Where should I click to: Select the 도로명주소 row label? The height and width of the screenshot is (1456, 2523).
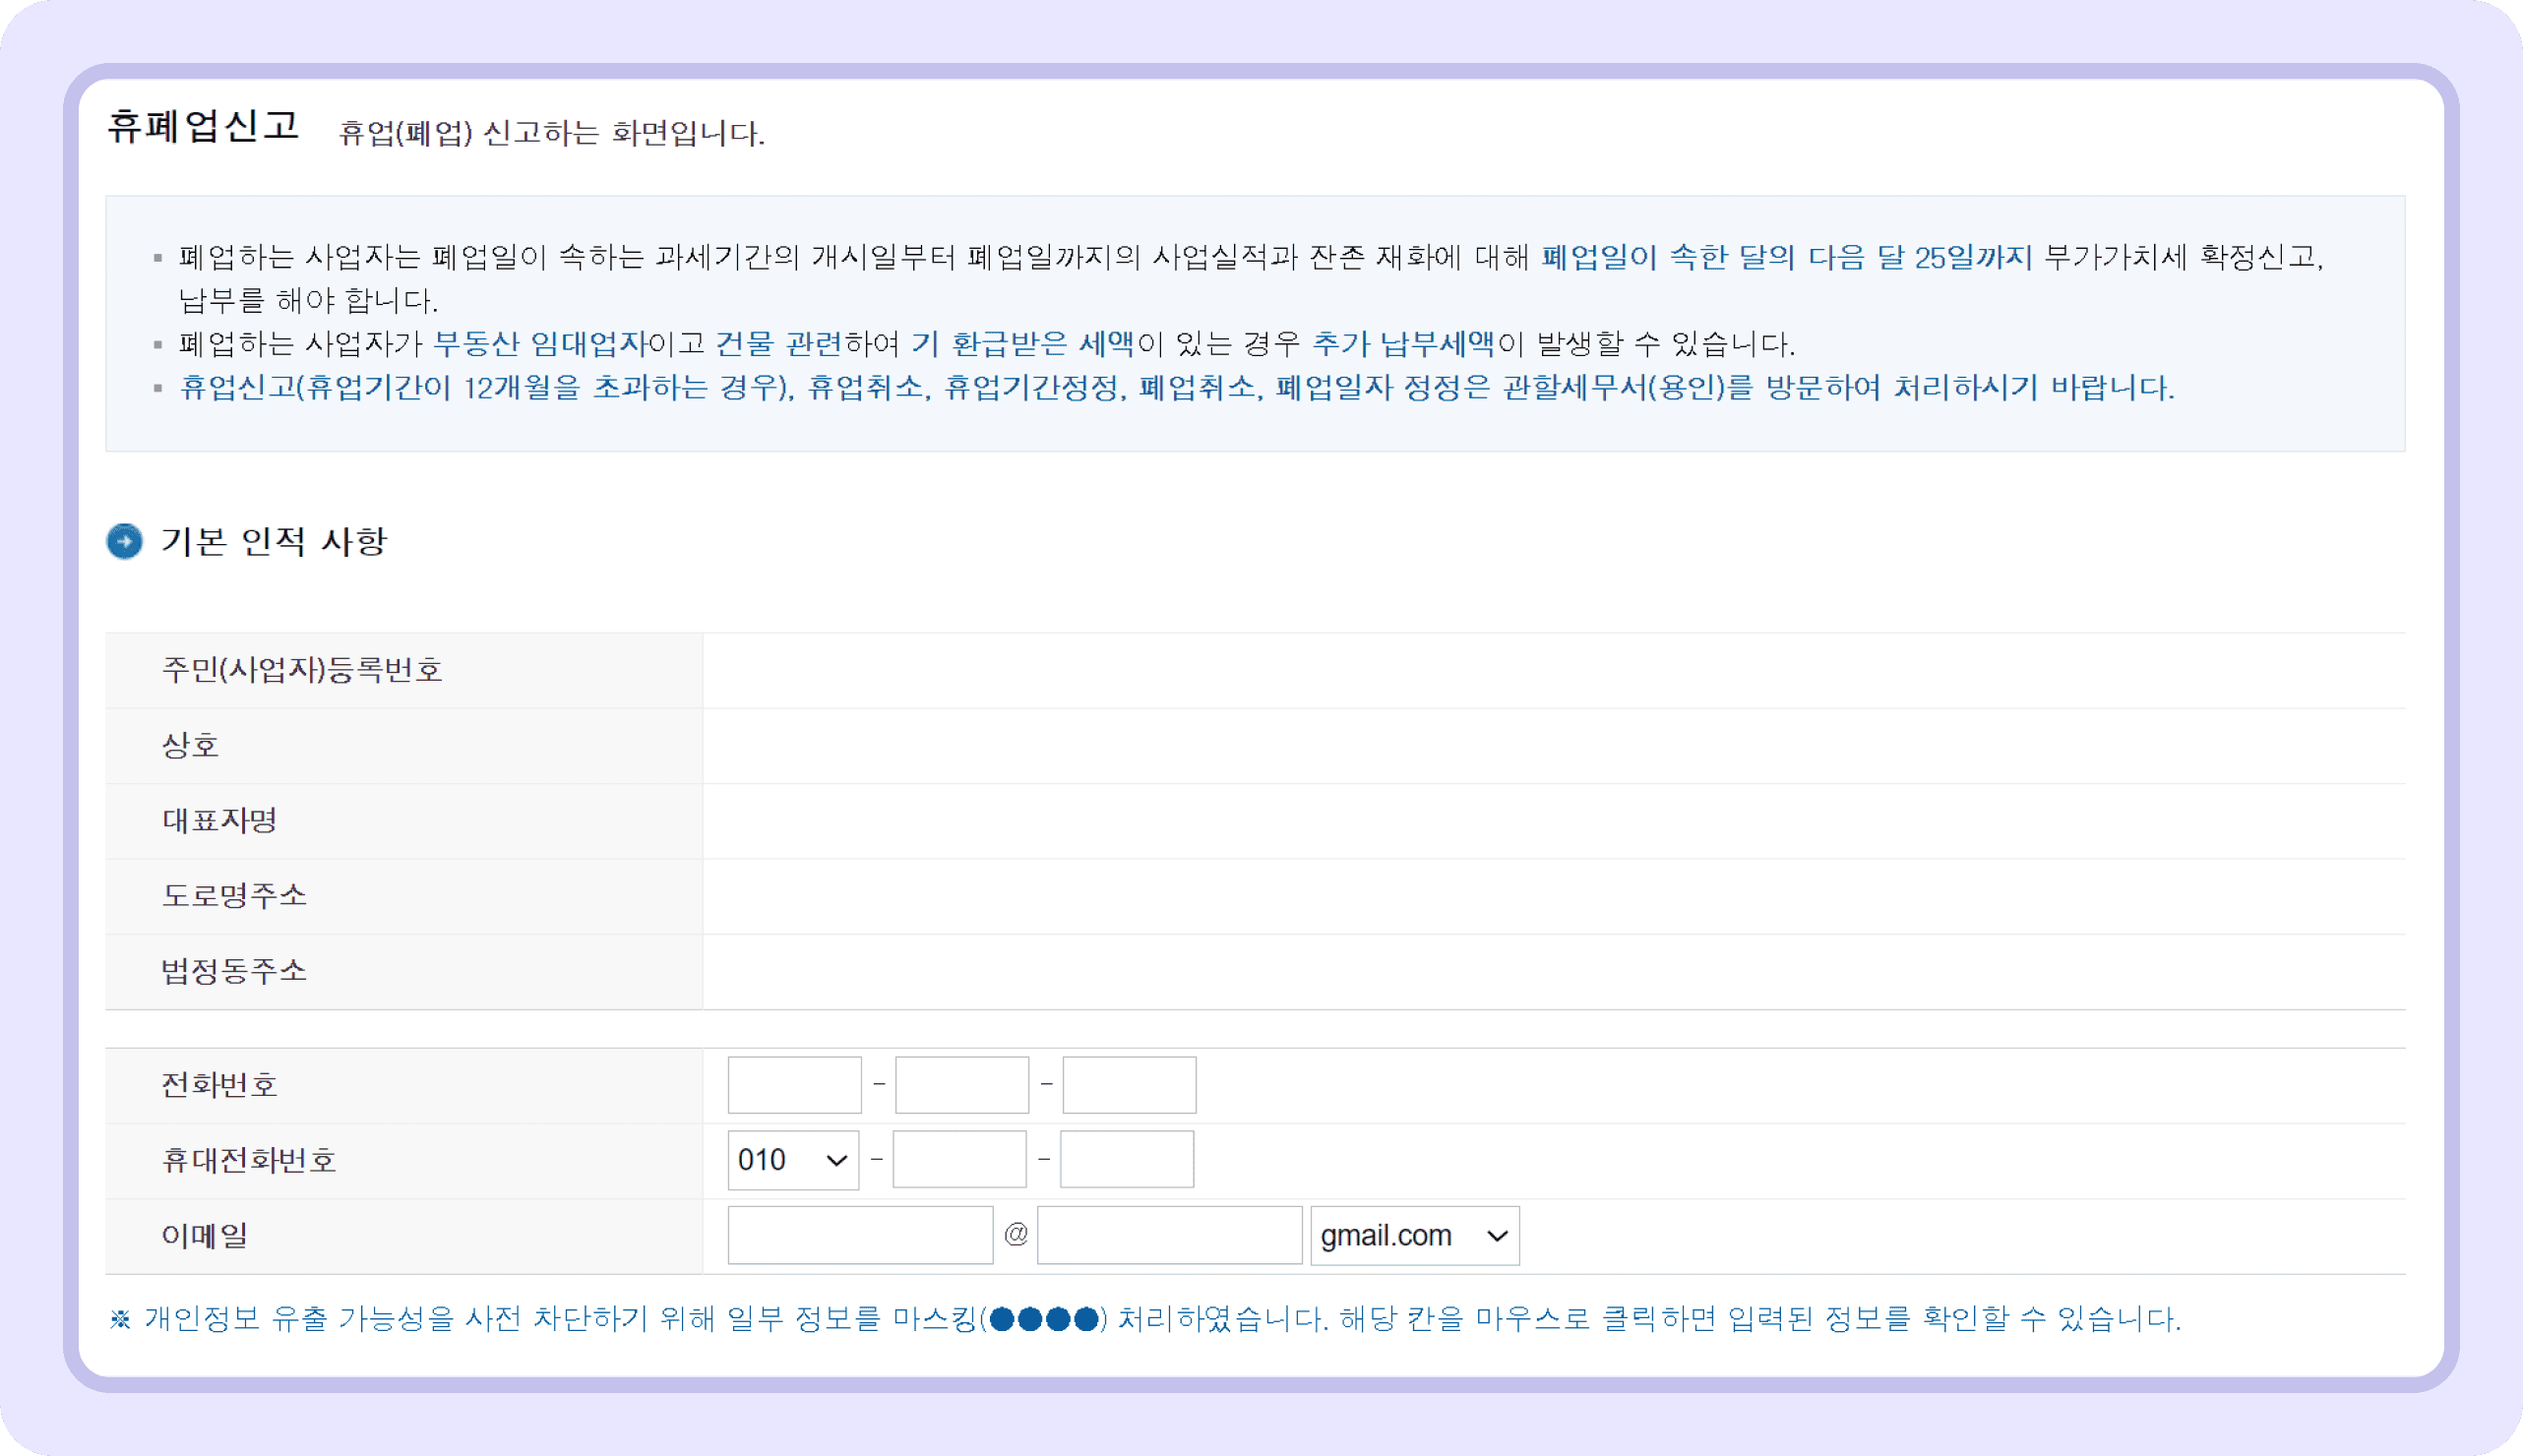(x=234, y=896)
